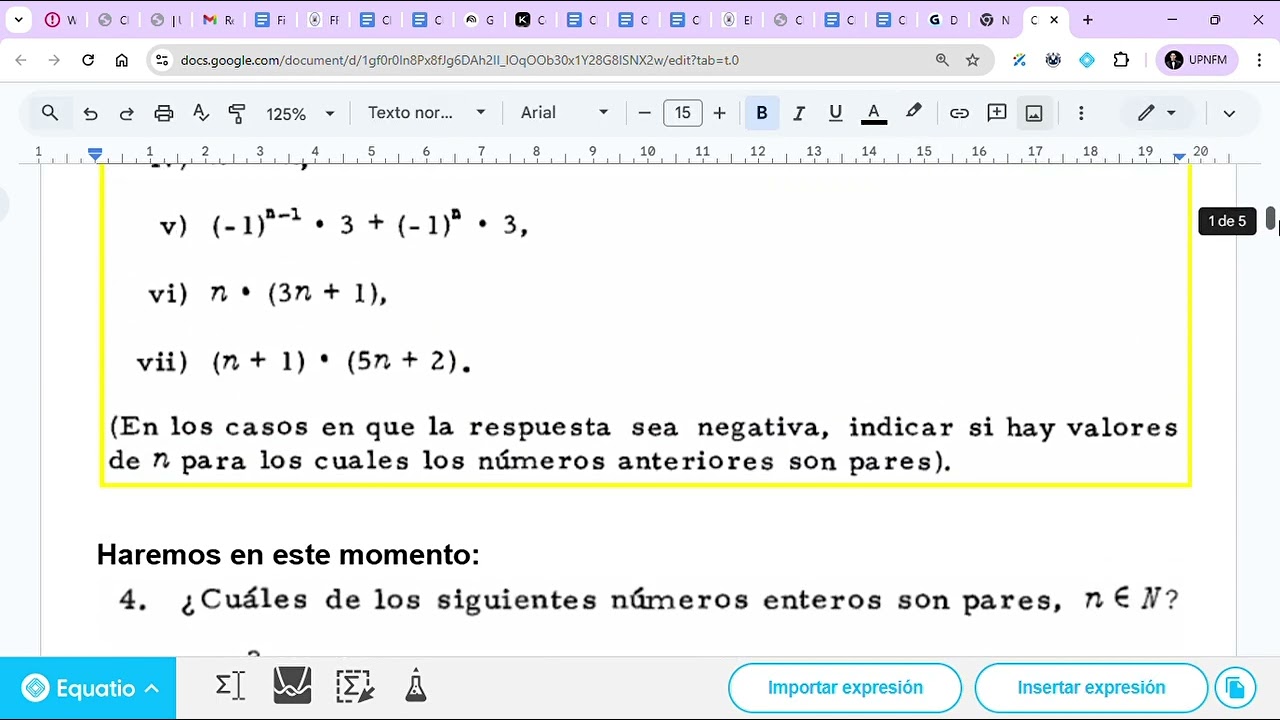1280x720 pixels.
Task: Open the 125% zoom dropdown
Action: (300, 113)
